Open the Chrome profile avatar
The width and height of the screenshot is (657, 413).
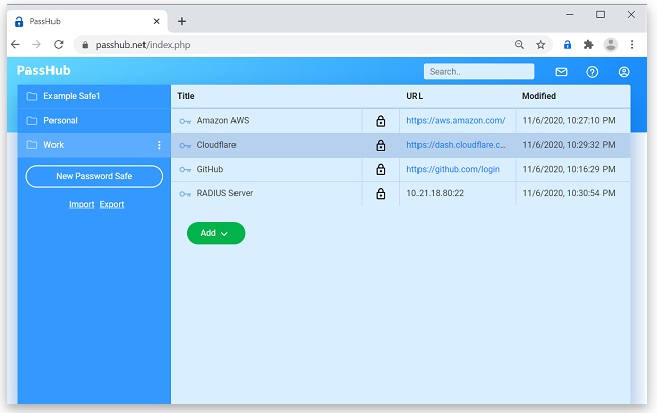coord(610,44)
